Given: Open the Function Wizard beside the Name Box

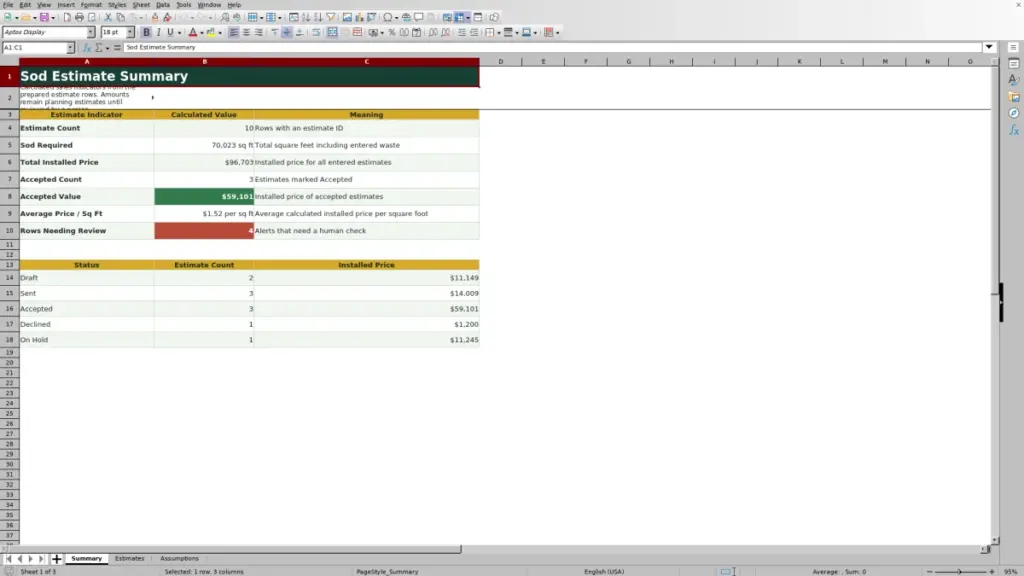Looking at the screenshot, I should click(x=86, y=47).
